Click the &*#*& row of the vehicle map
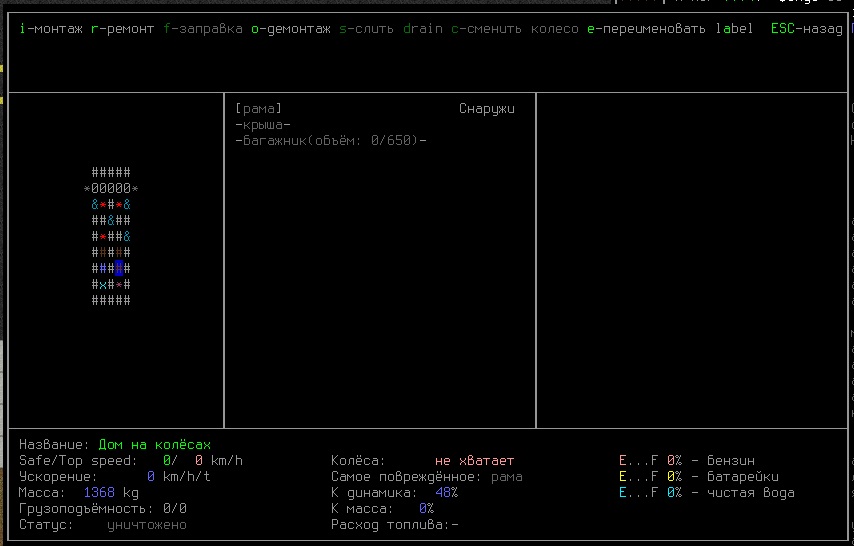 111,204
